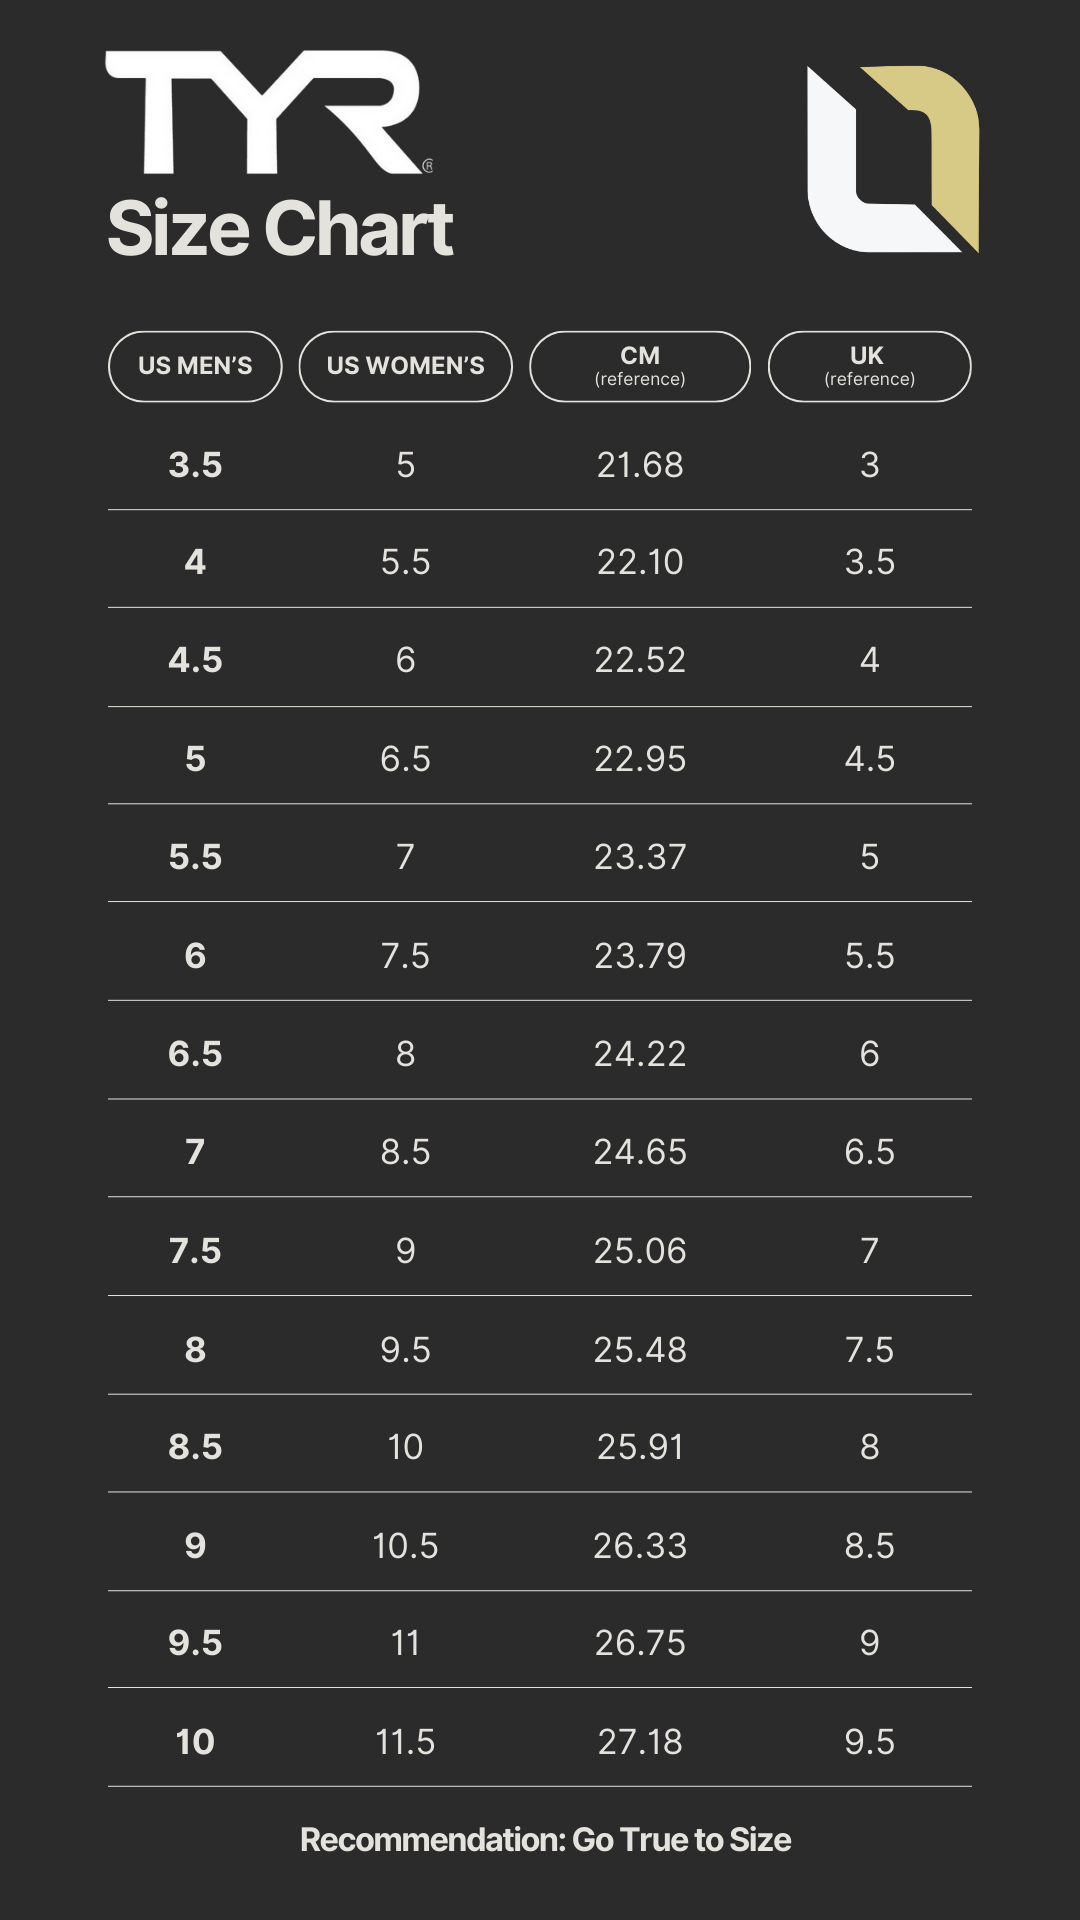Image resolution: width=1080 pixels, height=1920 pixels.
Task: Select the 26.75 CM measurement
Action: tap(640, 1643)
